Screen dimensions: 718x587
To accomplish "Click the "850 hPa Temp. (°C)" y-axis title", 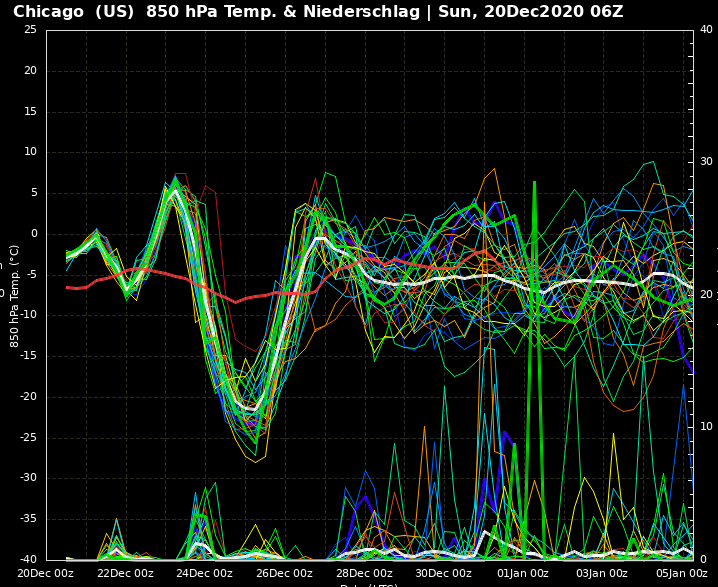I will [15, 295].
